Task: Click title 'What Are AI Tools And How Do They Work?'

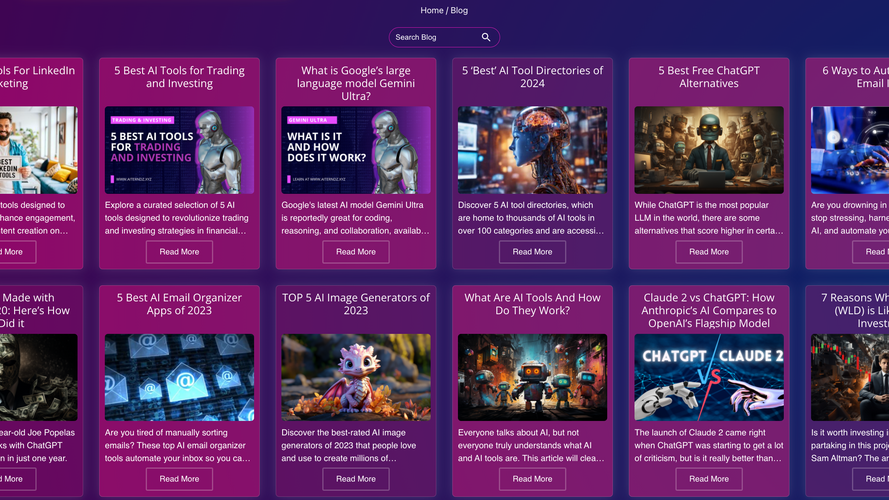Action: point(532,304)
